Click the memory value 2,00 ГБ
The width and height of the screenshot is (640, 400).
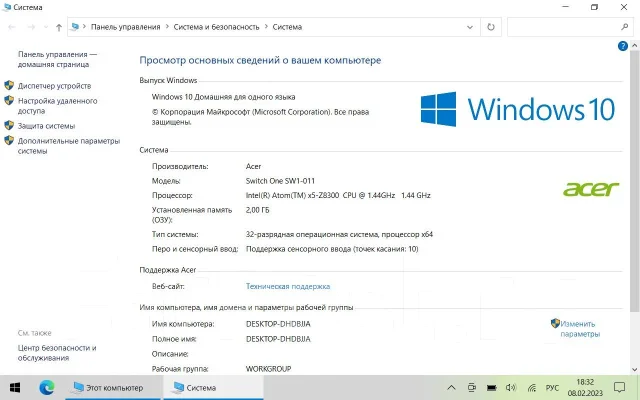pyautogui.click(x=258, y=210)
